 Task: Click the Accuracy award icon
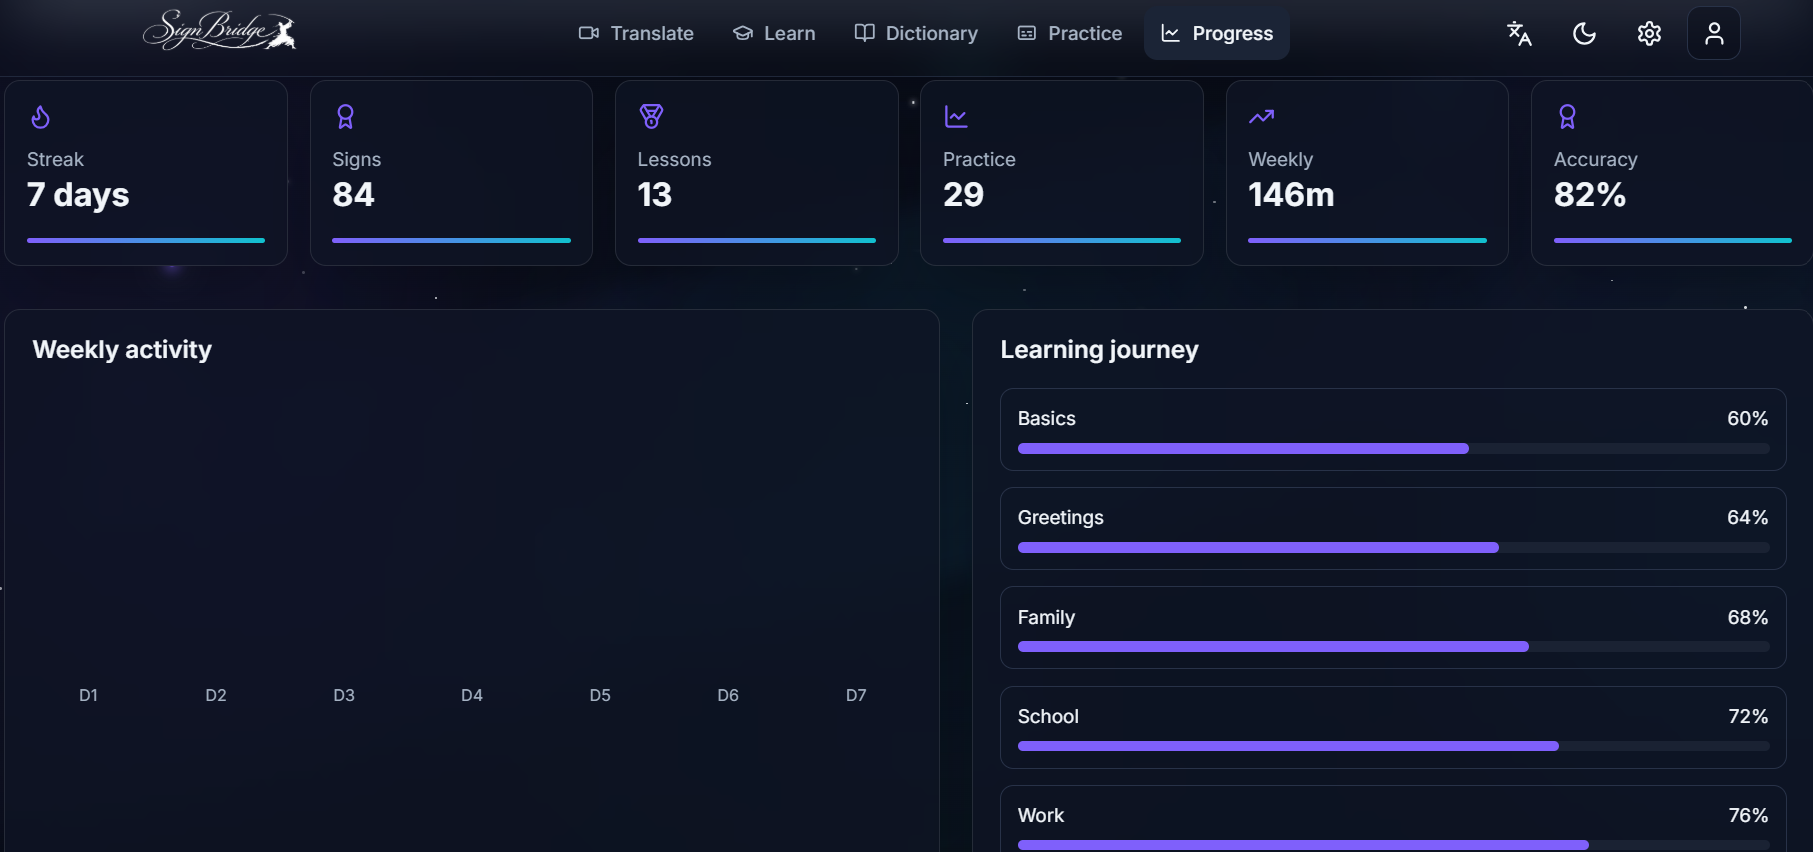coord(1567,117)
